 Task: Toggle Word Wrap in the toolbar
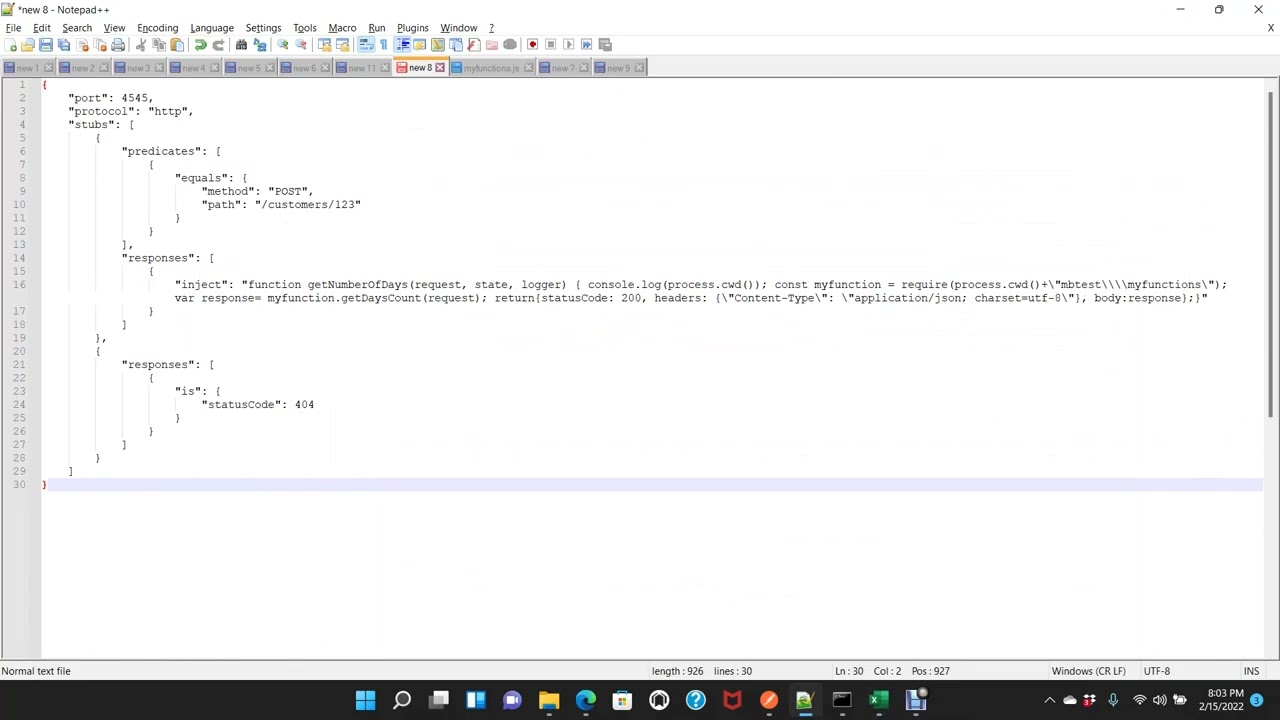click(366, 44)
